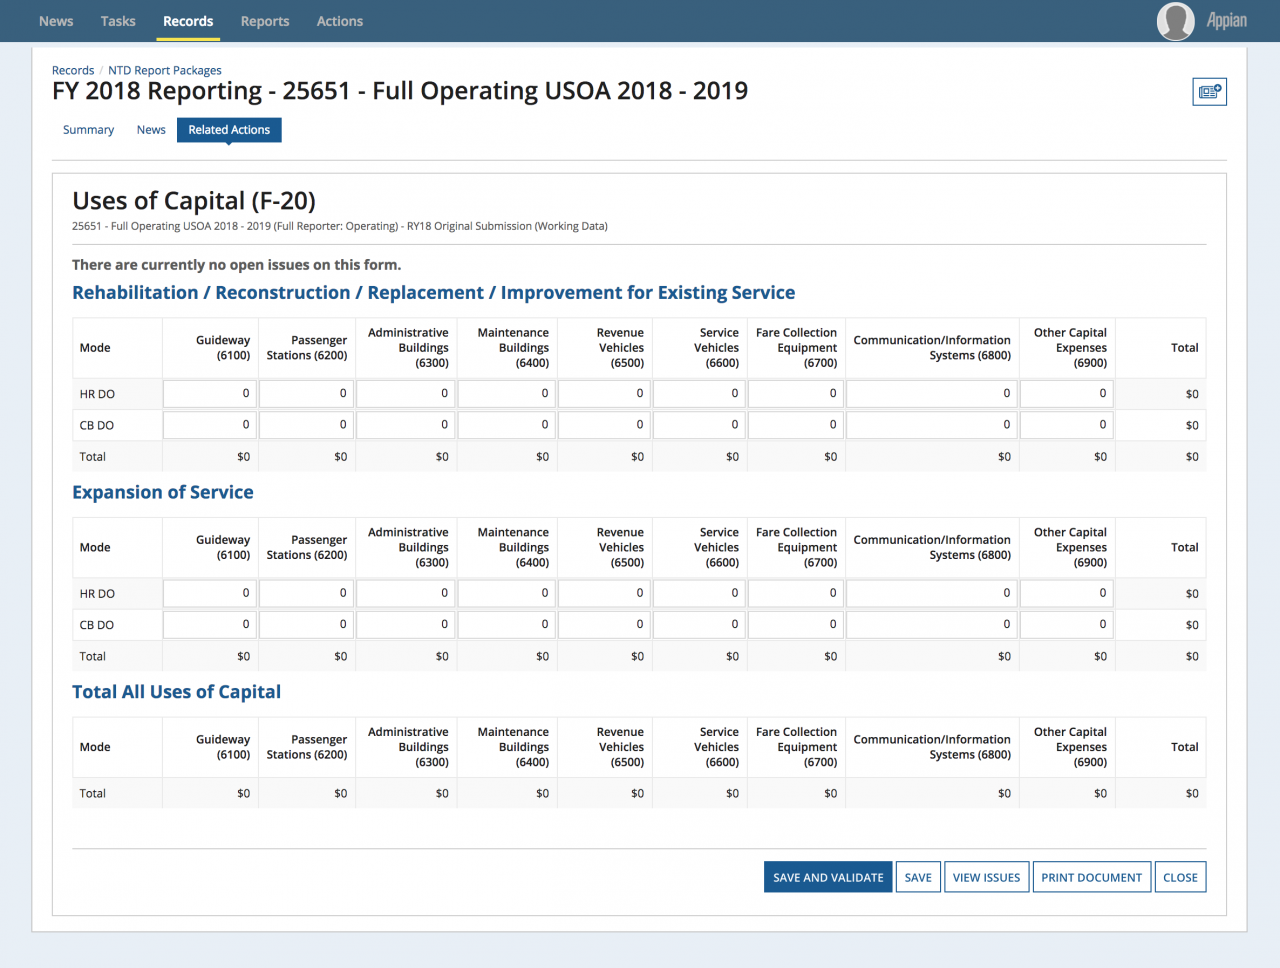Edit Rehabilitation HR DO Maintenance Buildings (6400) field
The image size is (1280, 968).
(x=507, y=394)
